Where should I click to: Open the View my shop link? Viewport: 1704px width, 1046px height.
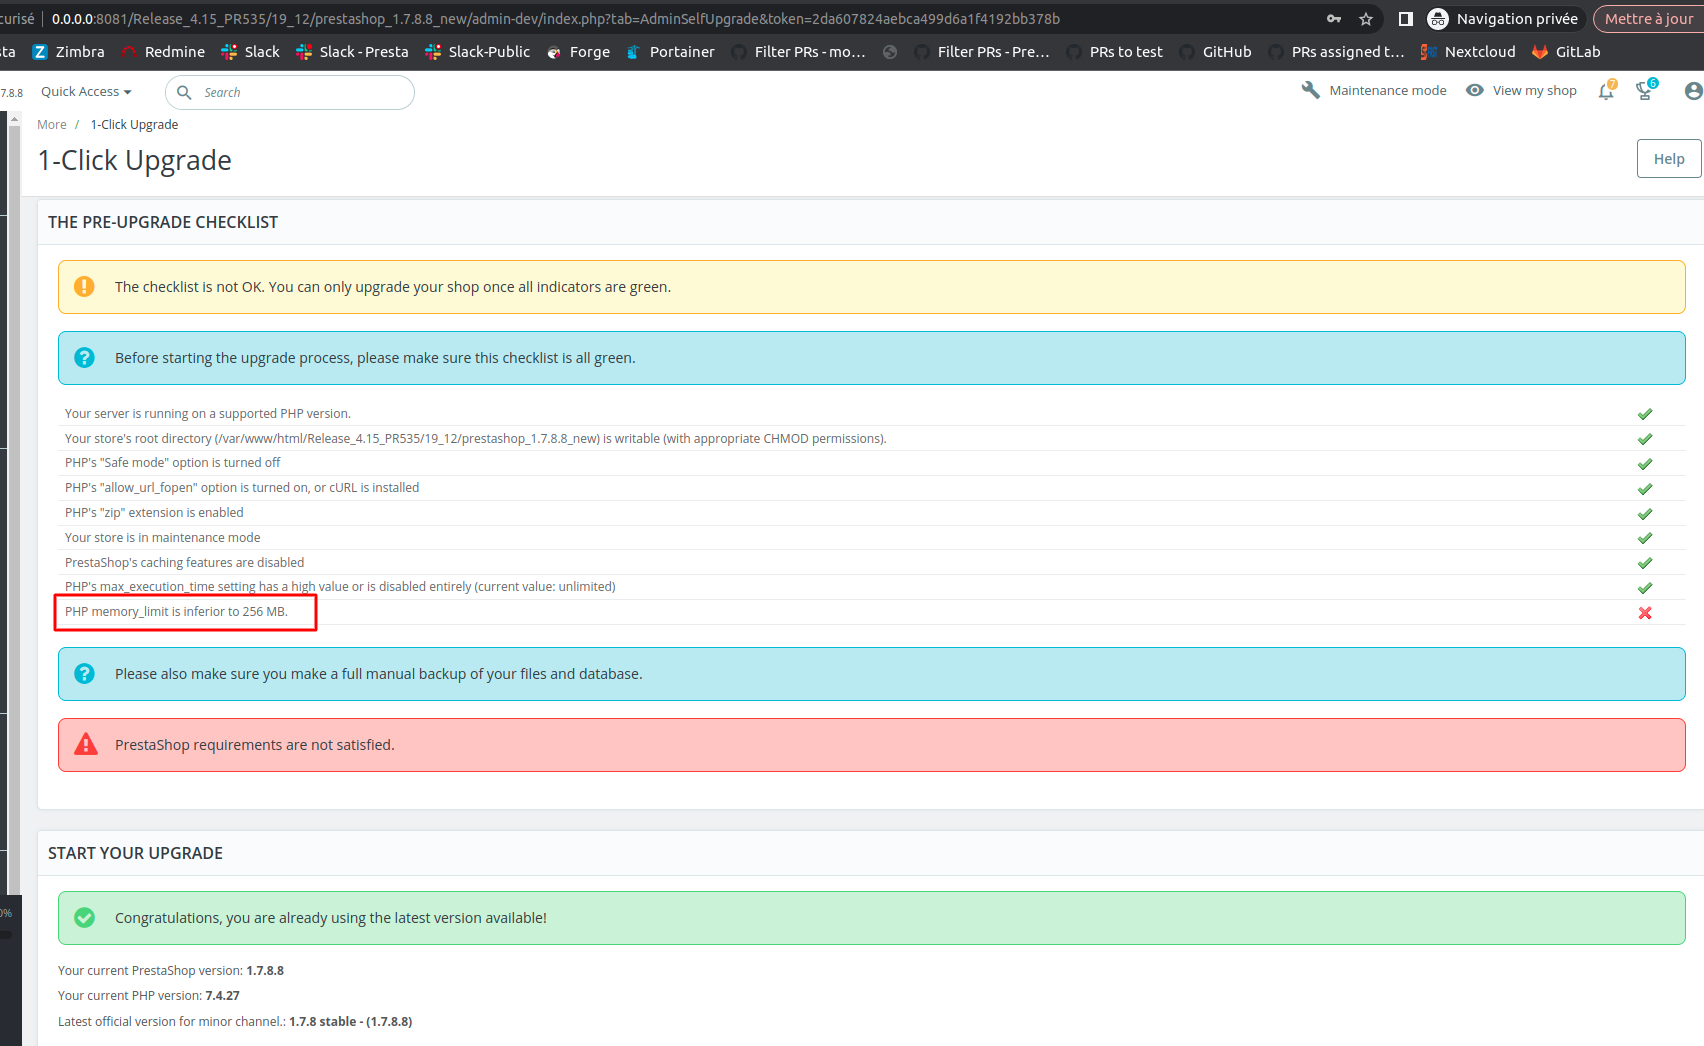pyautogui.click(x=1535, y=91)
